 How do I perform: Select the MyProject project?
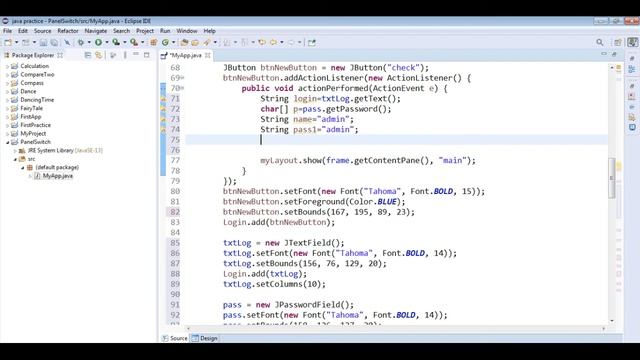[33, 133]
